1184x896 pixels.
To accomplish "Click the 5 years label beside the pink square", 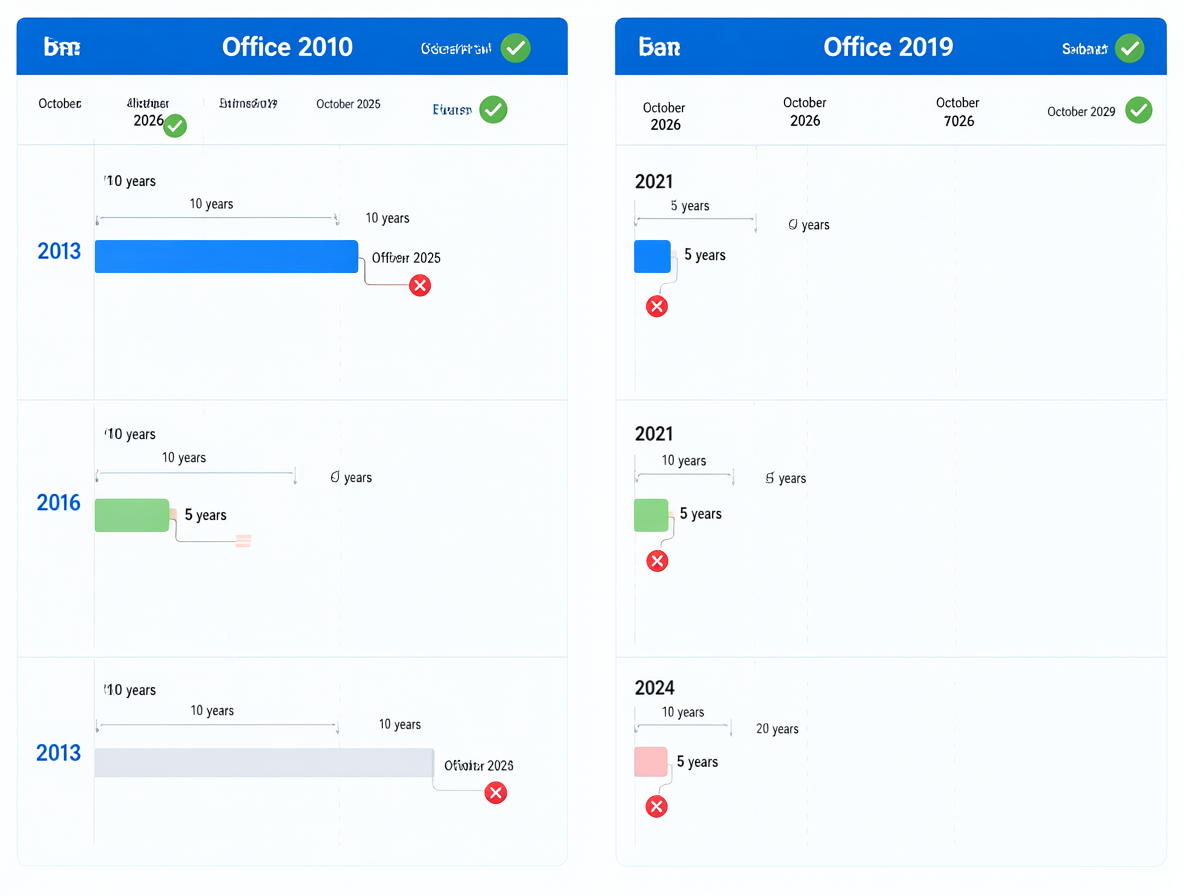I will click(697, 762).
